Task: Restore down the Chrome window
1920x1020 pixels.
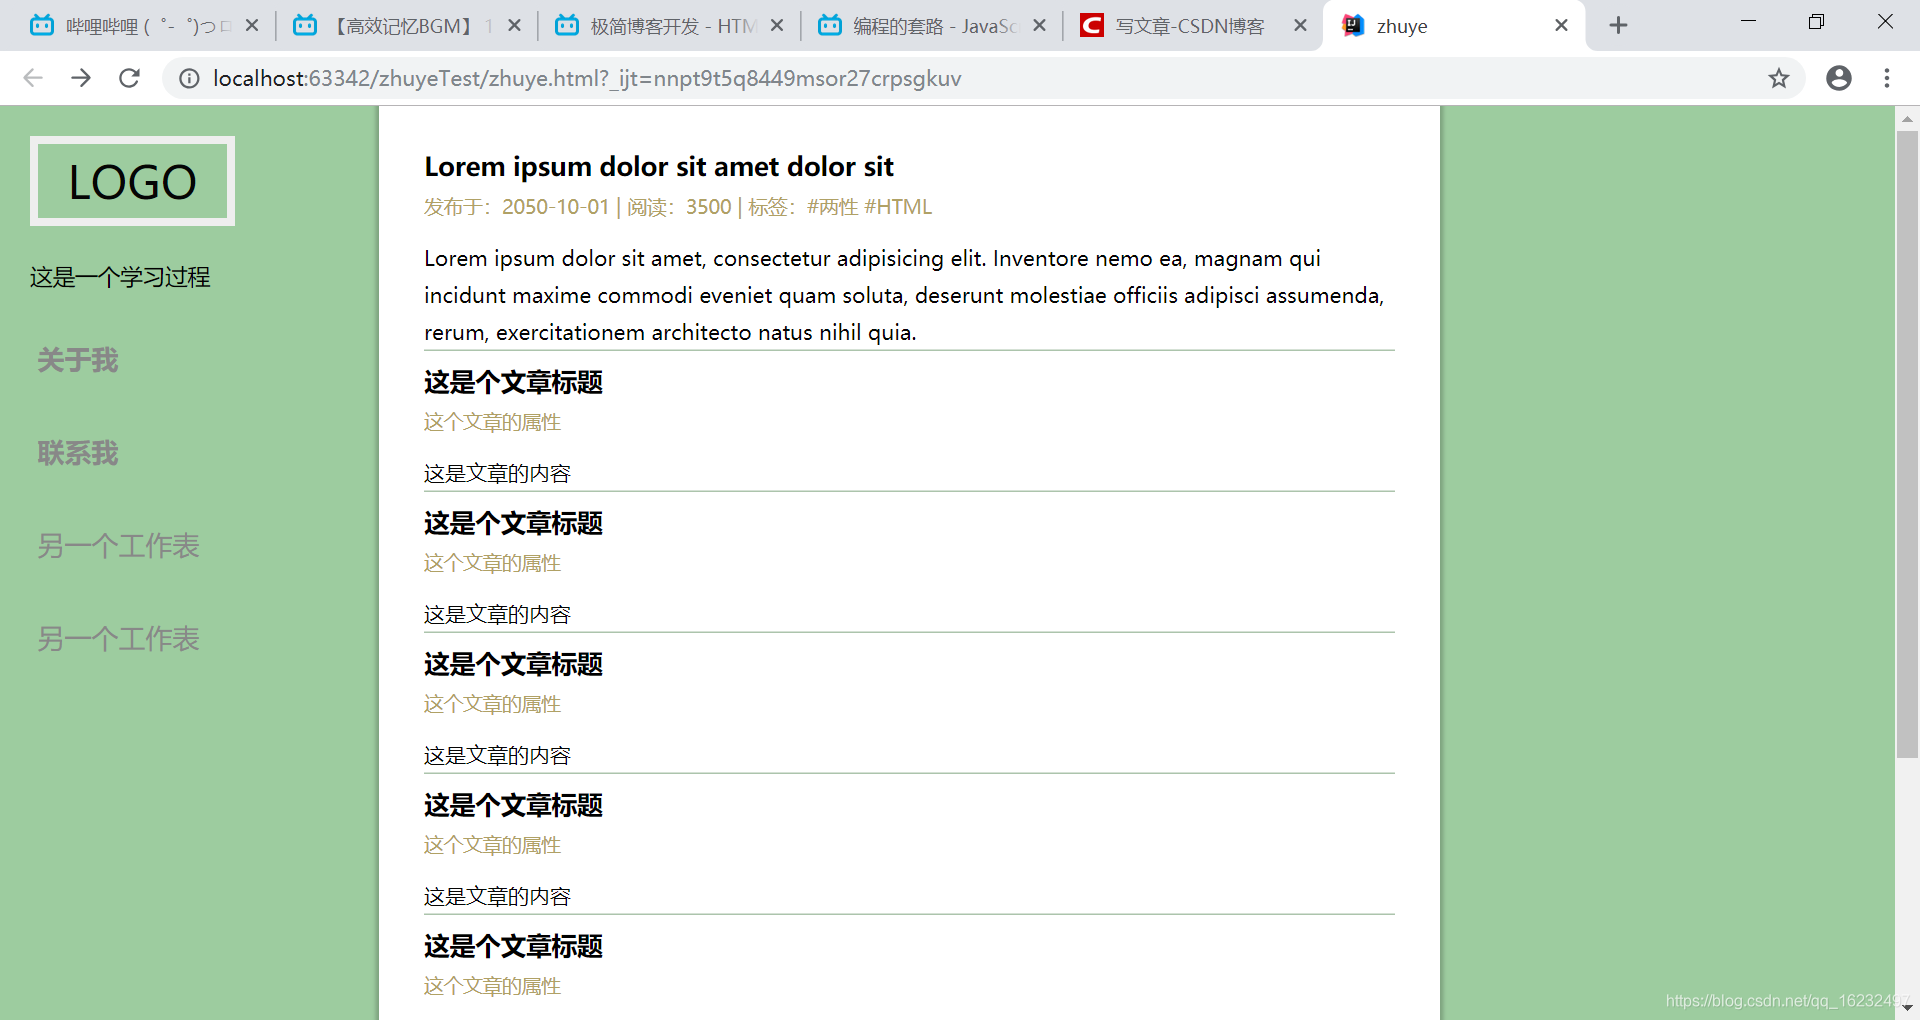Action: [x=1816, y=22]
